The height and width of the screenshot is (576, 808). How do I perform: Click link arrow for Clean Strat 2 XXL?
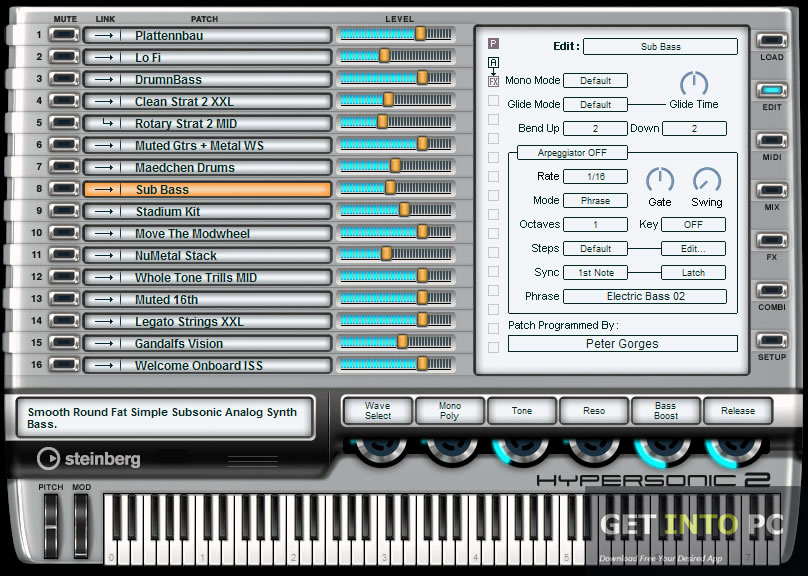[104, 101]
